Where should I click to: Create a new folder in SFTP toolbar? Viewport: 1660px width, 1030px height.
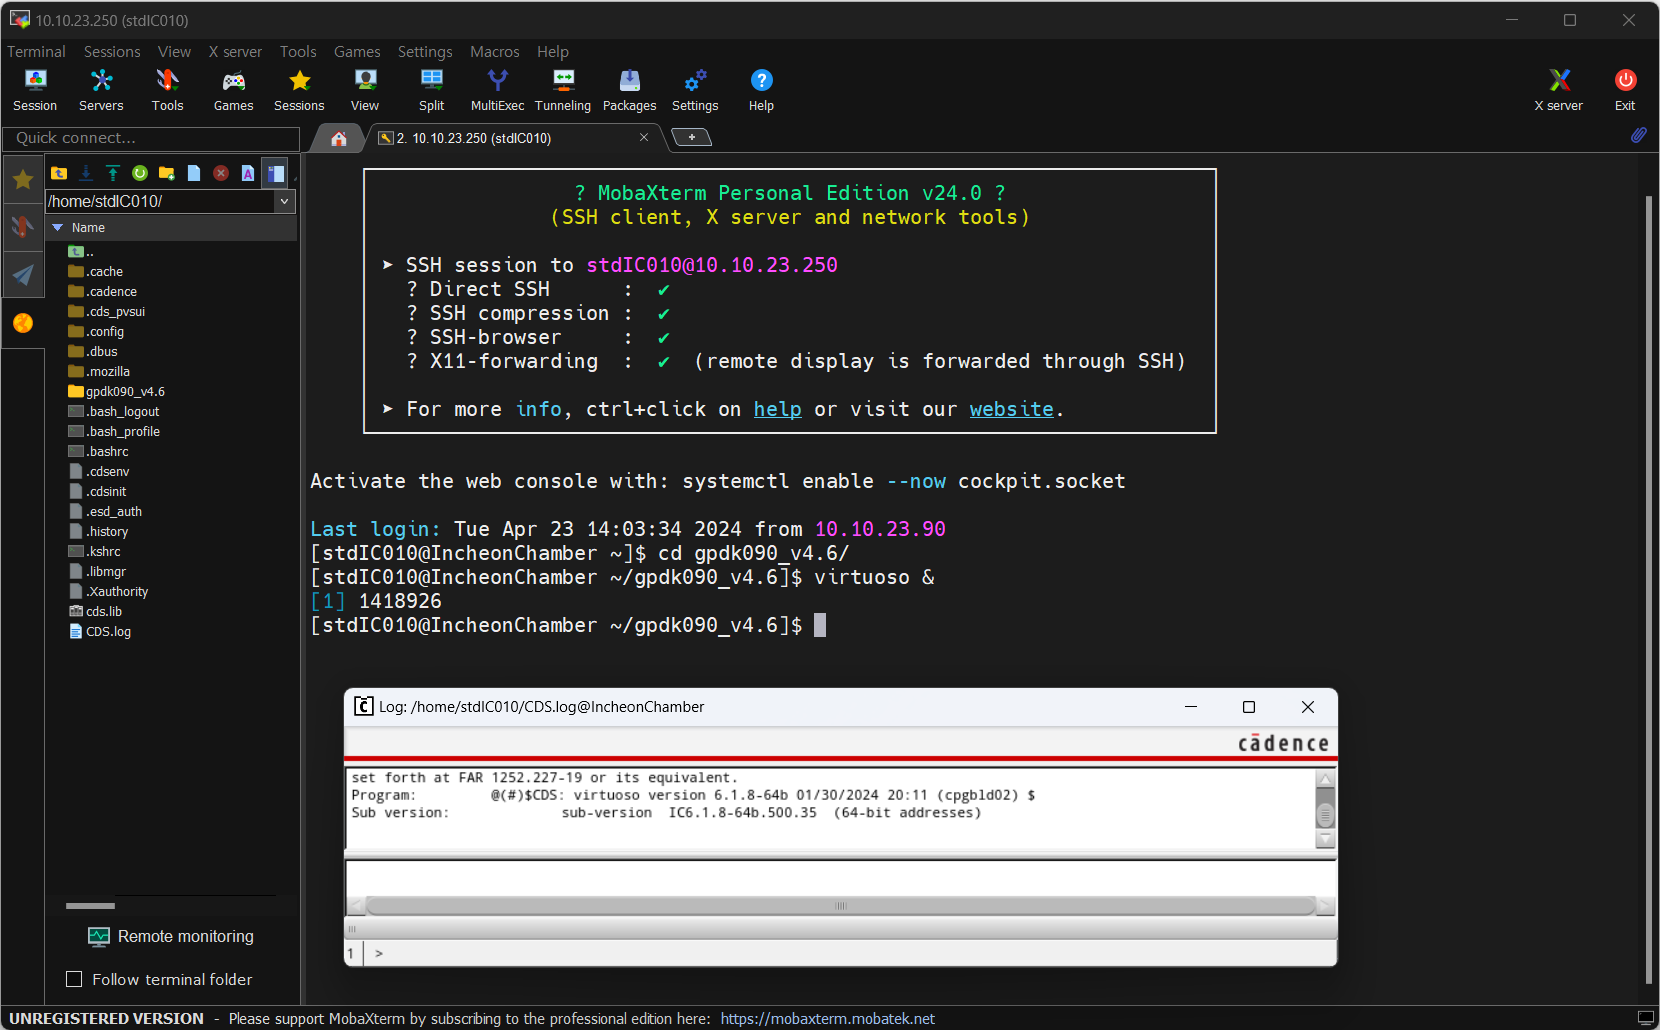click(167, 173)
